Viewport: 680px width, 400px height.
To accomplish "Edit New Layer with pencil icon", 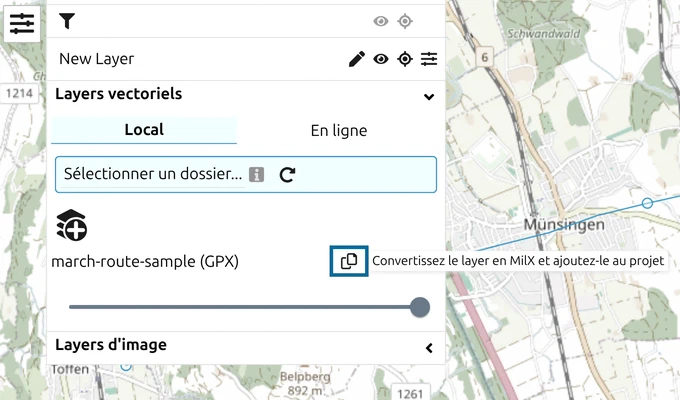I will pyautogui.click(x=356, y=59).
